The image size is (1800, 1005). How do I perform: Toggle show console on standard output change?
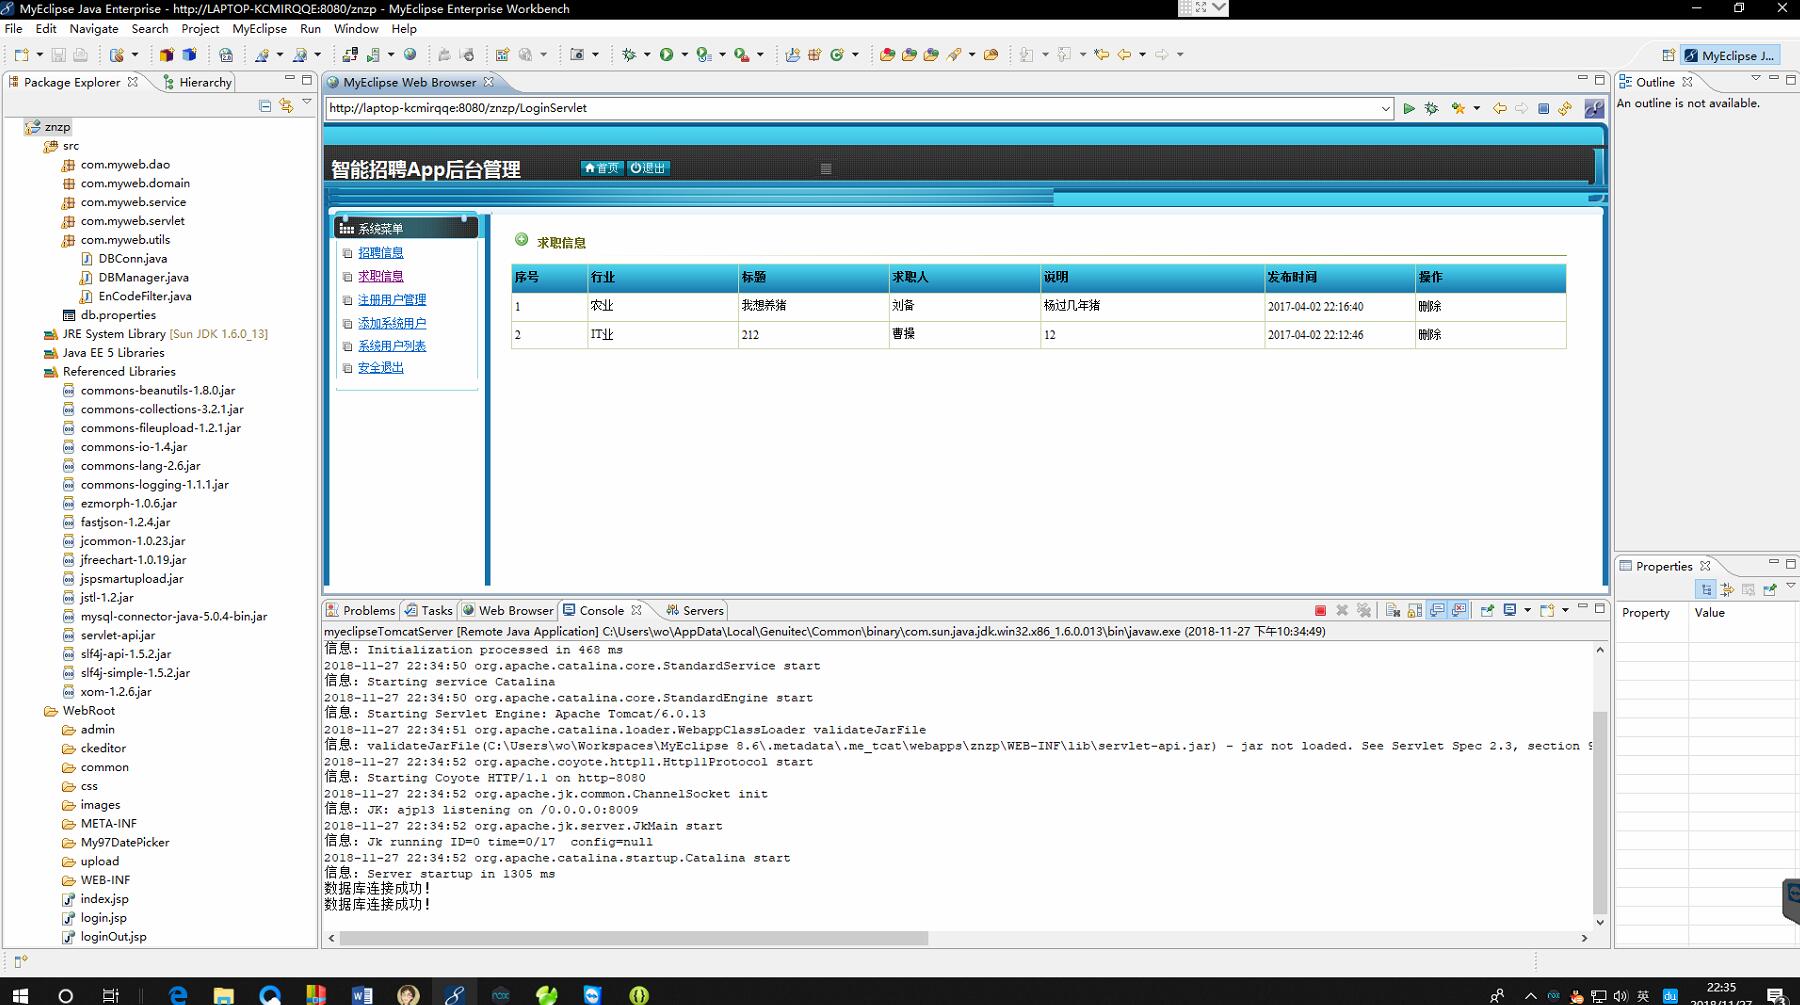(1437, 610)
